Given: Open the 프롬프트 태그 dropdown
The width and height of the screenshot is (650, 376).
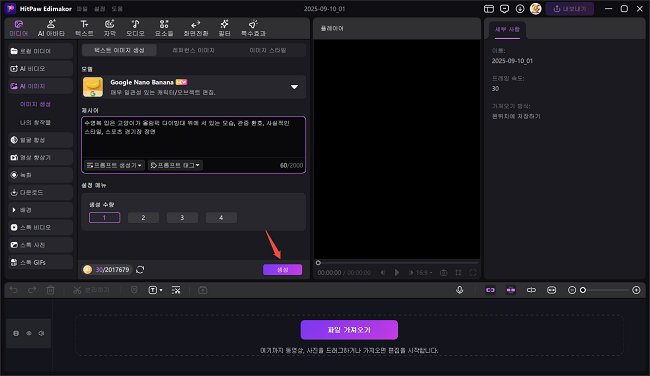Looking at the screenshot, I should pos(175,165).
